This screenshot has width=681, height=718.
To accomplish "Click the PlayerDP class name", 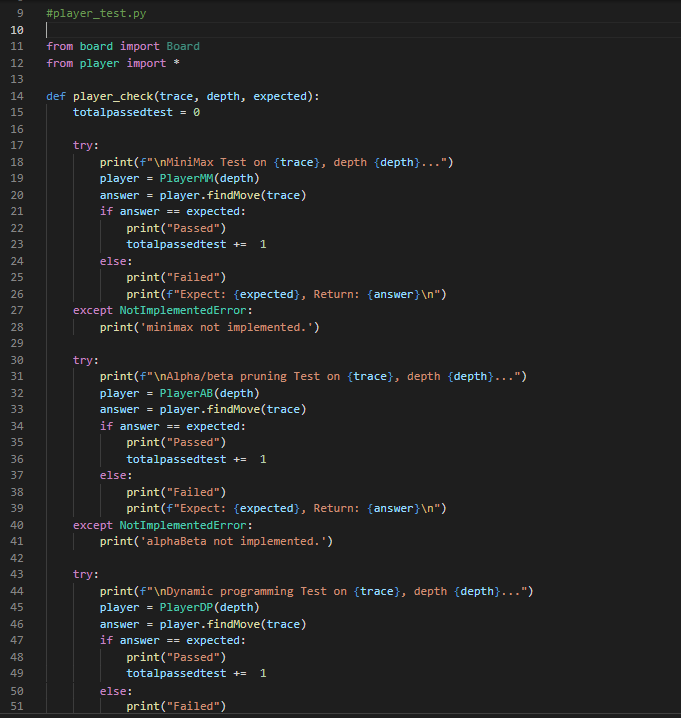I will (186, 607).
